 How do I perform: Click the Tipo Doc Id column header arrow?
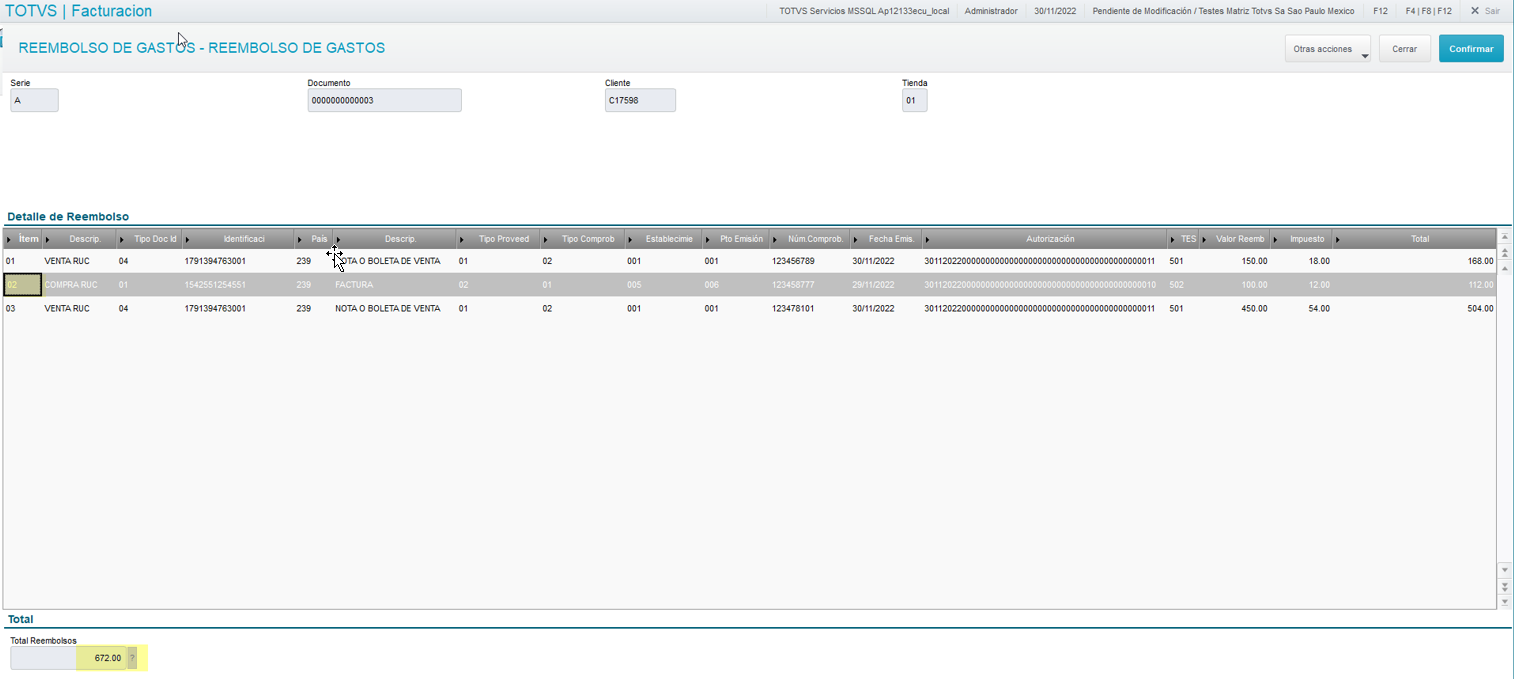123,239
